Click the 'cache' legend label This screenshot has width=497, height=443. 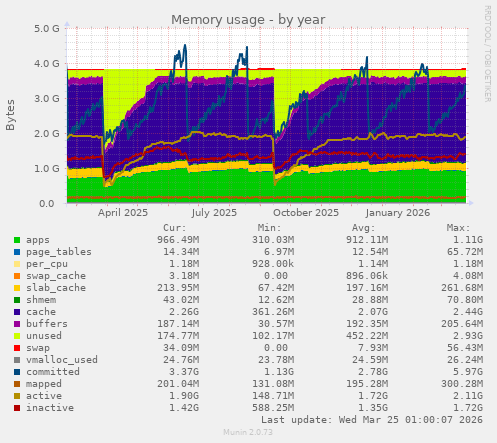pyautogui.click(x=41, y=312)
